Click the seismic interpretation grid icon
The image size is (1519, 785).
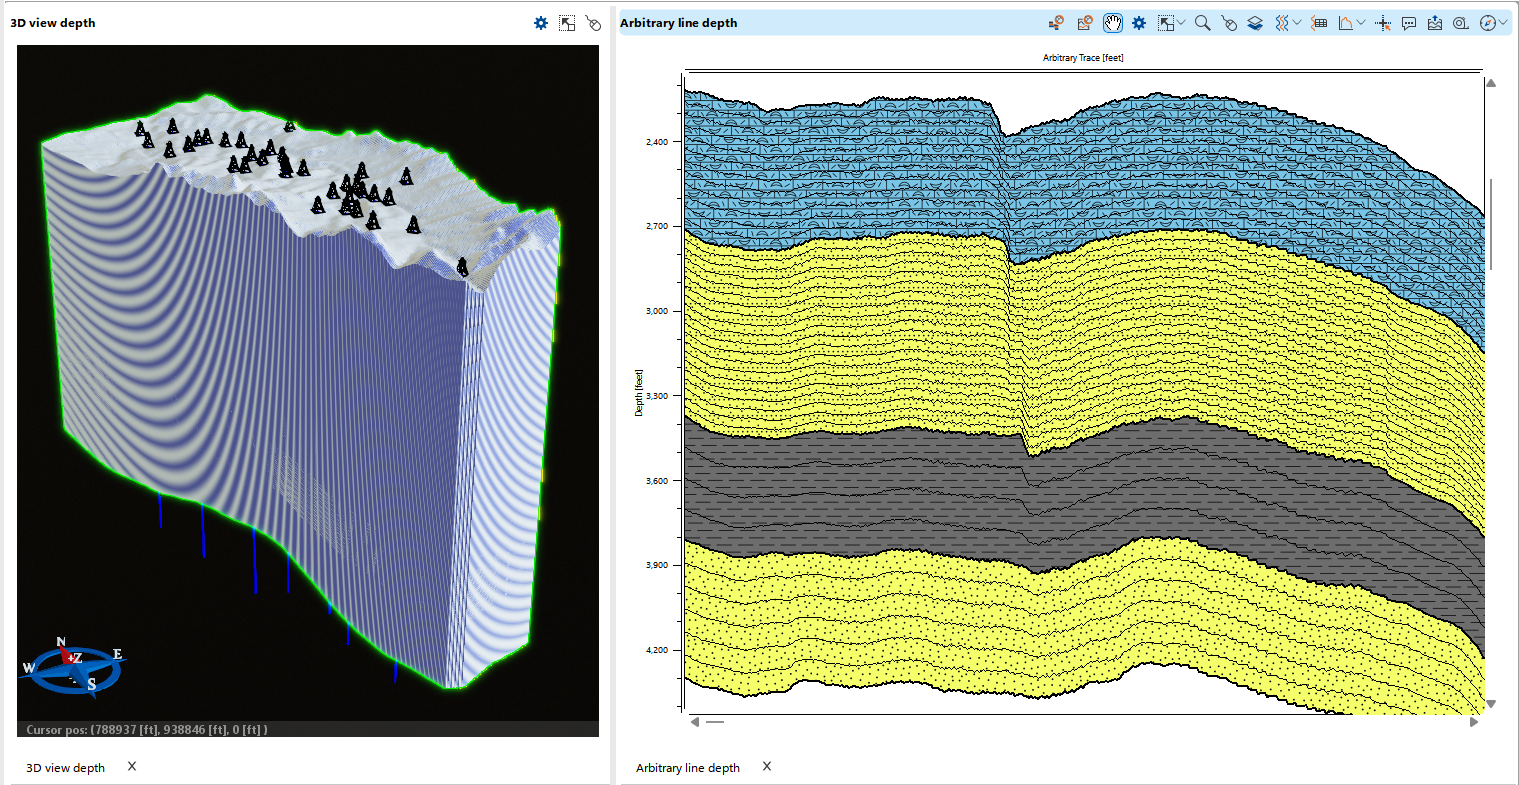coord(1321,22)
